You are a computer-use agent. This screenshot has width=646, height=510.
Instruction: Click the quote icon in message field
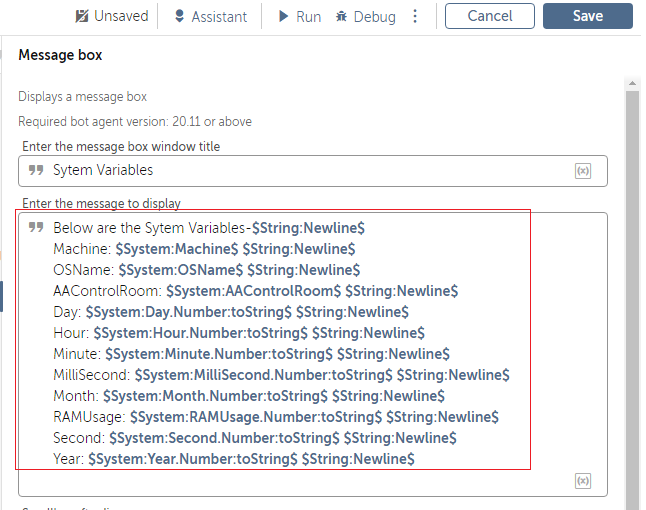point(36,227)
